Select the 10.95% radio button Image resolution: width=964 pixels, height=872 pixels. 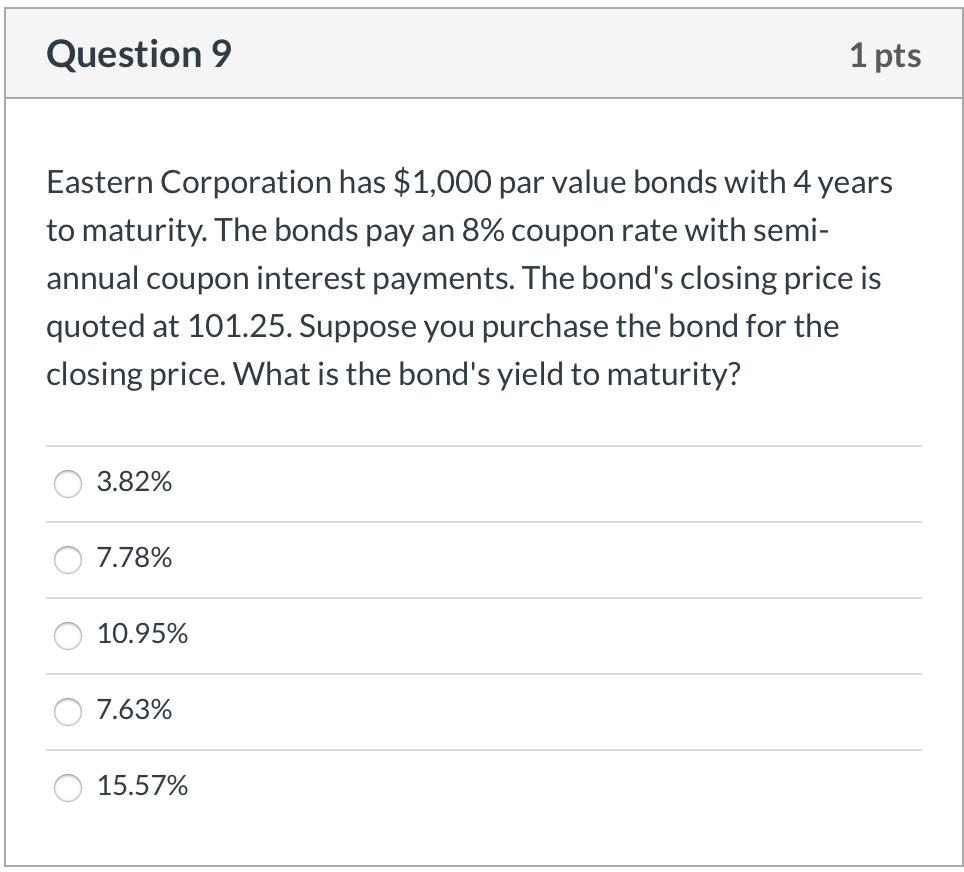[67, 636]
